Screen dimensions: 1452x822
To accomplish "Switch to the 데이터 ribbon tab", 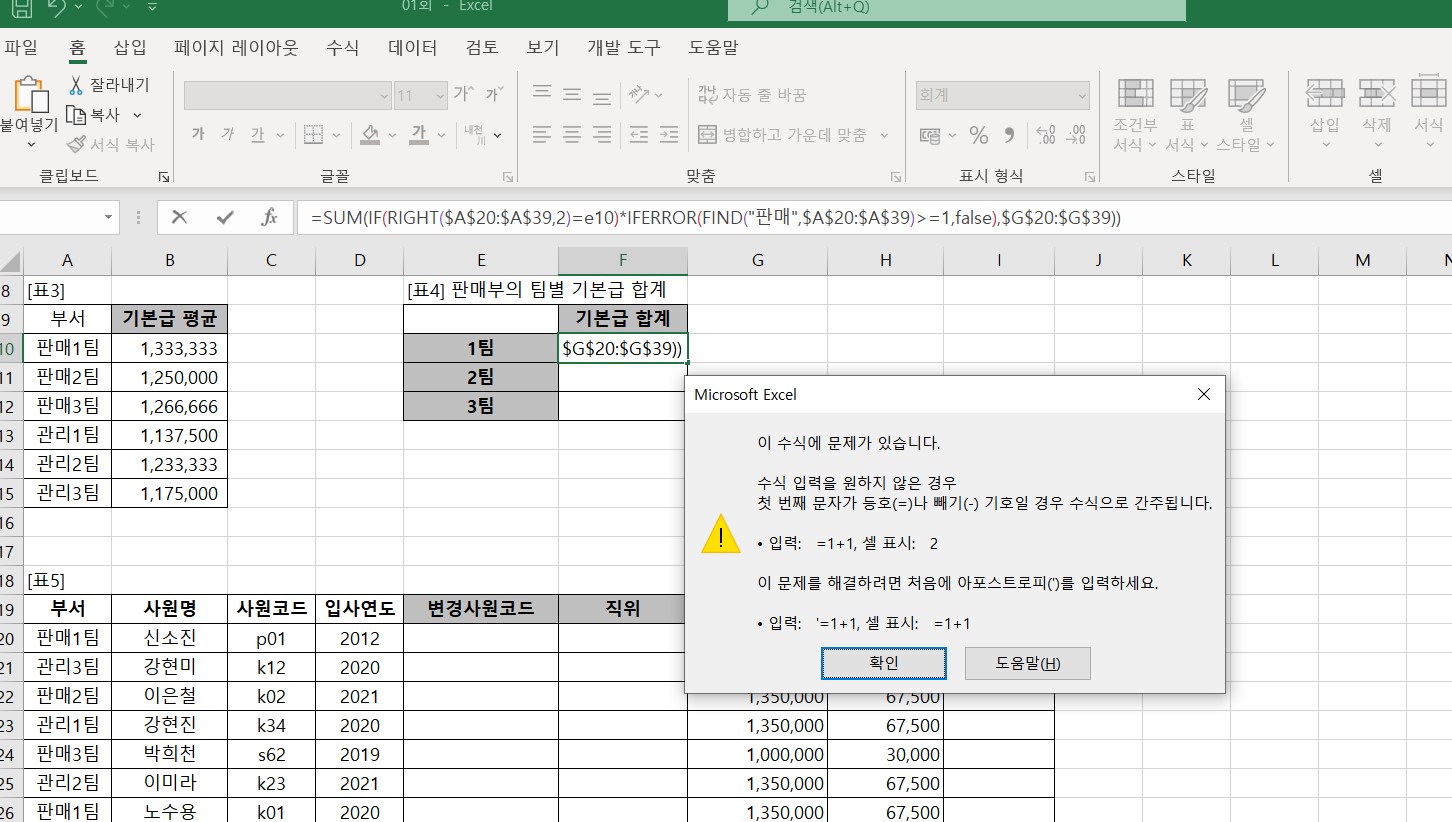I will pyautogui.click(x=412, y=47).
